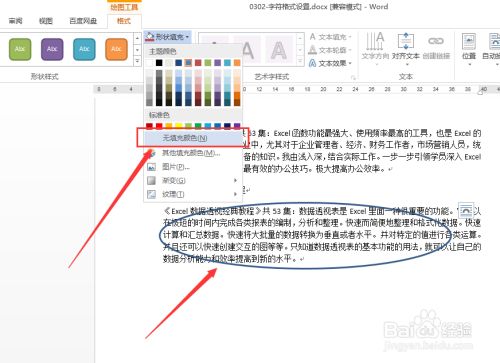Click the text 《Excel 数据透视经典教程》
Image resolution: width=500 pixels, height=363 pixels.
tap(213, 211)
